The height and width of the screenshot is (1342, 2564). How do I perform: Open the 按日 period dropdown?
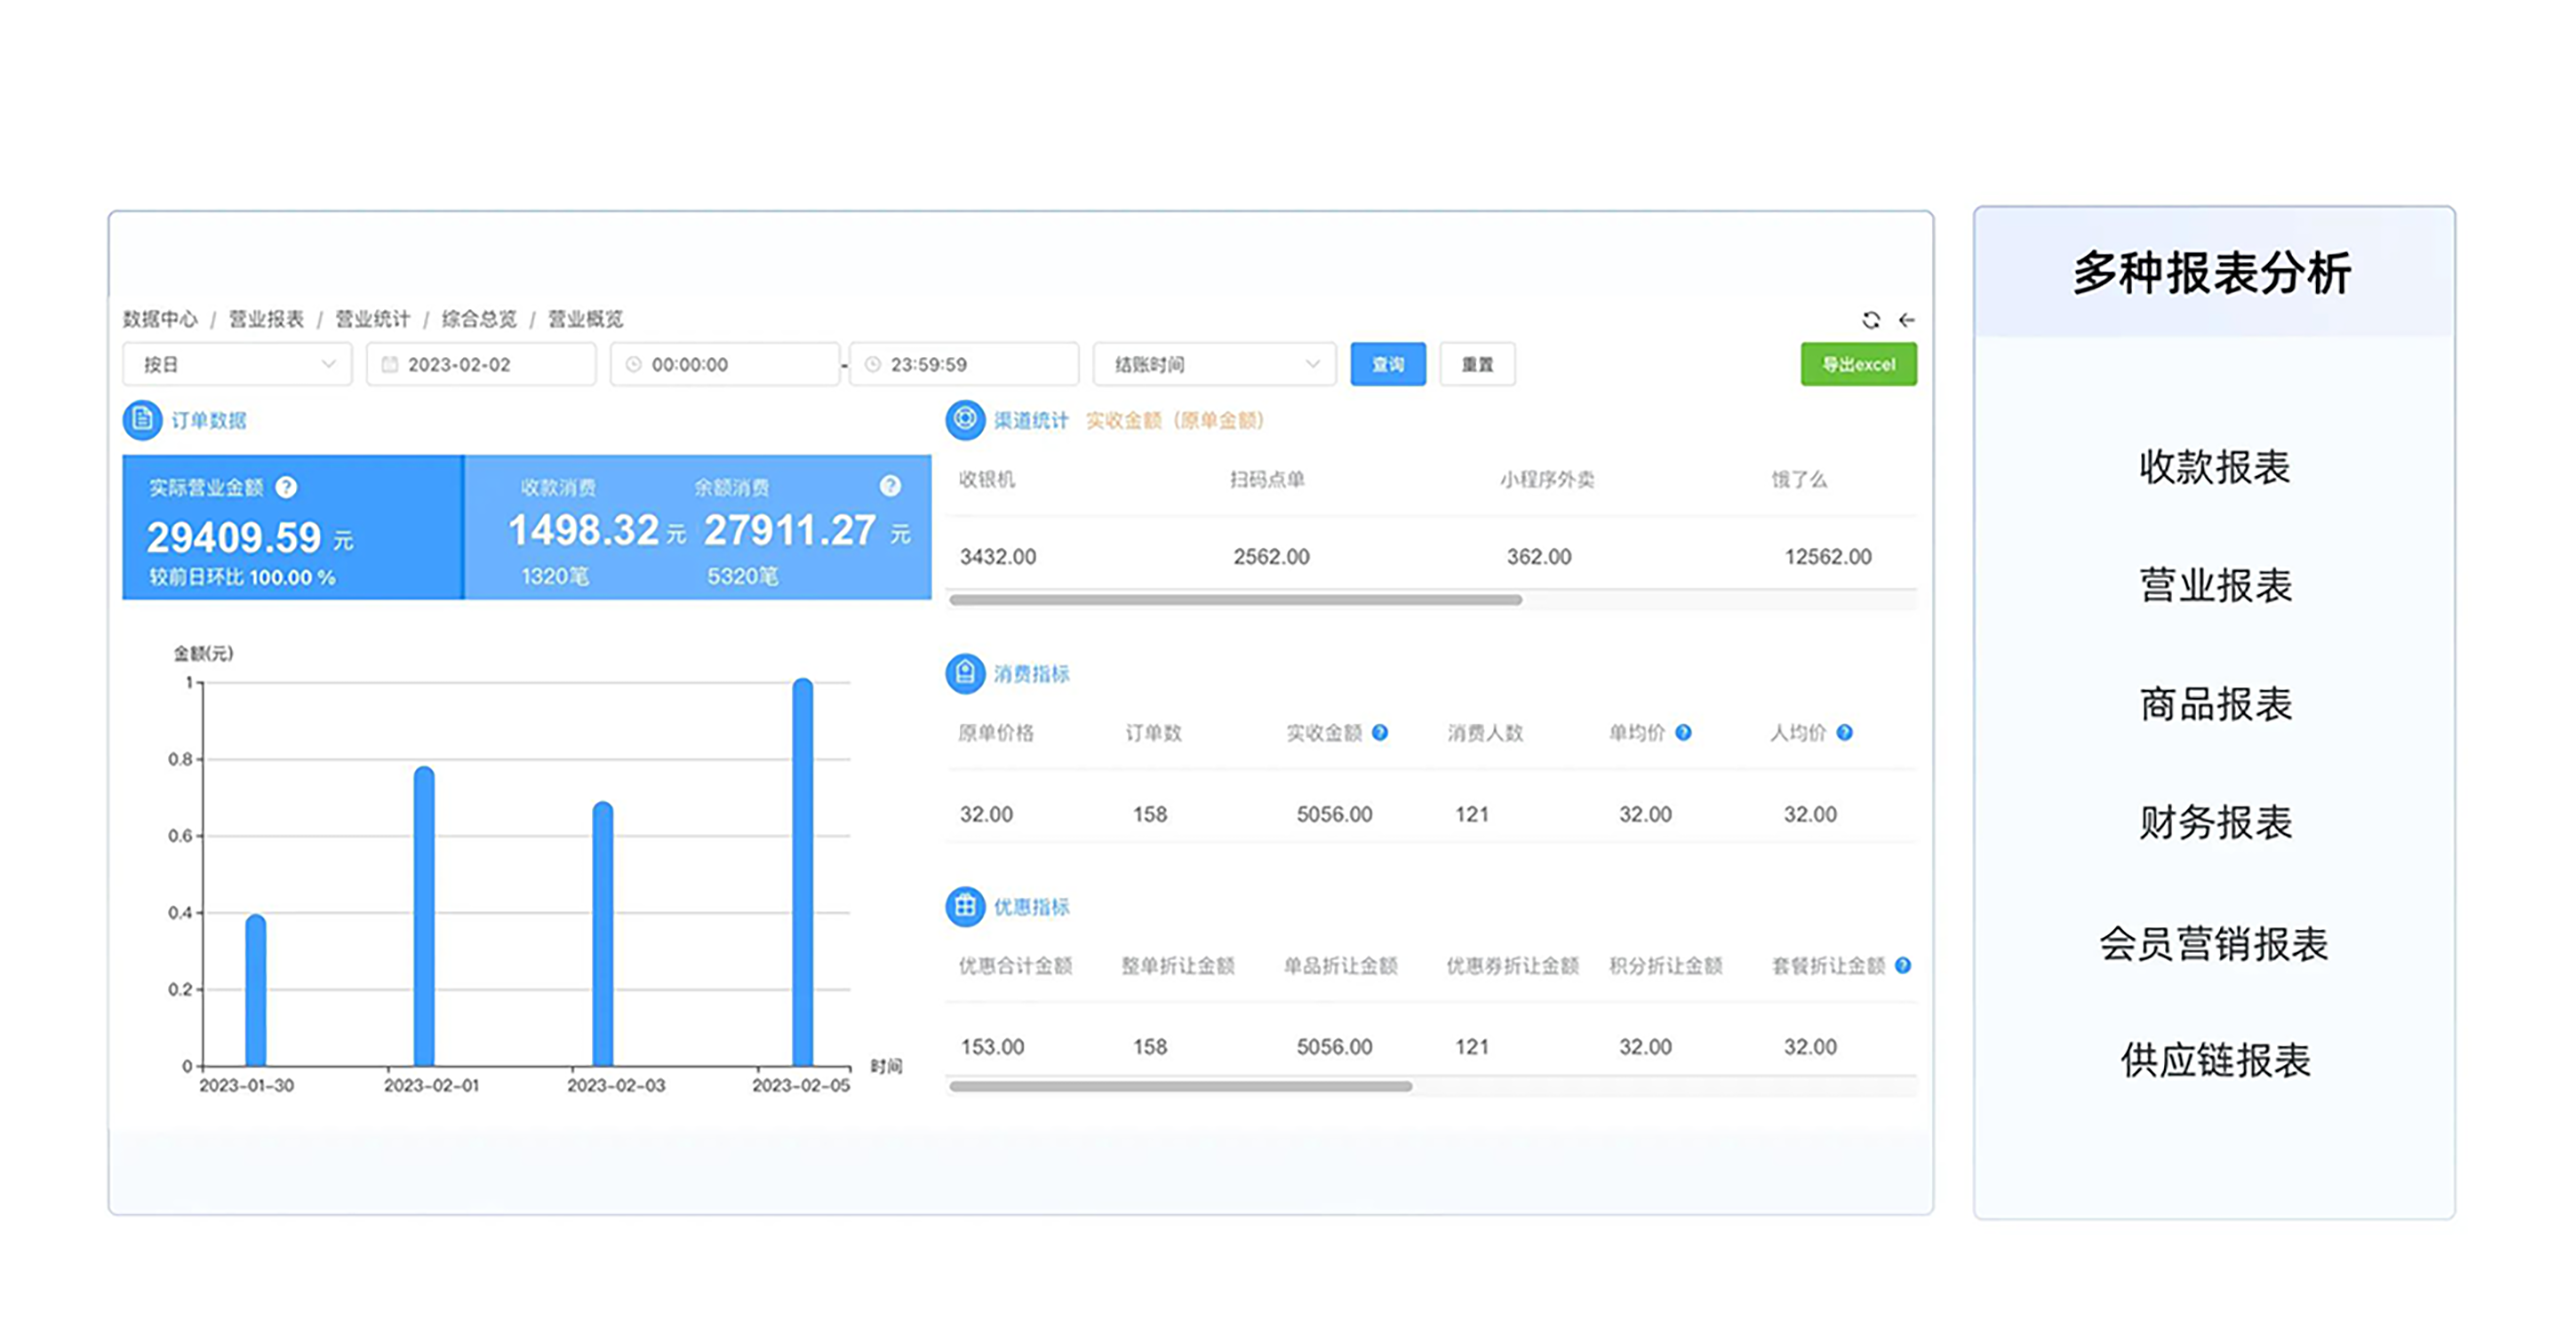pos(237,364)
